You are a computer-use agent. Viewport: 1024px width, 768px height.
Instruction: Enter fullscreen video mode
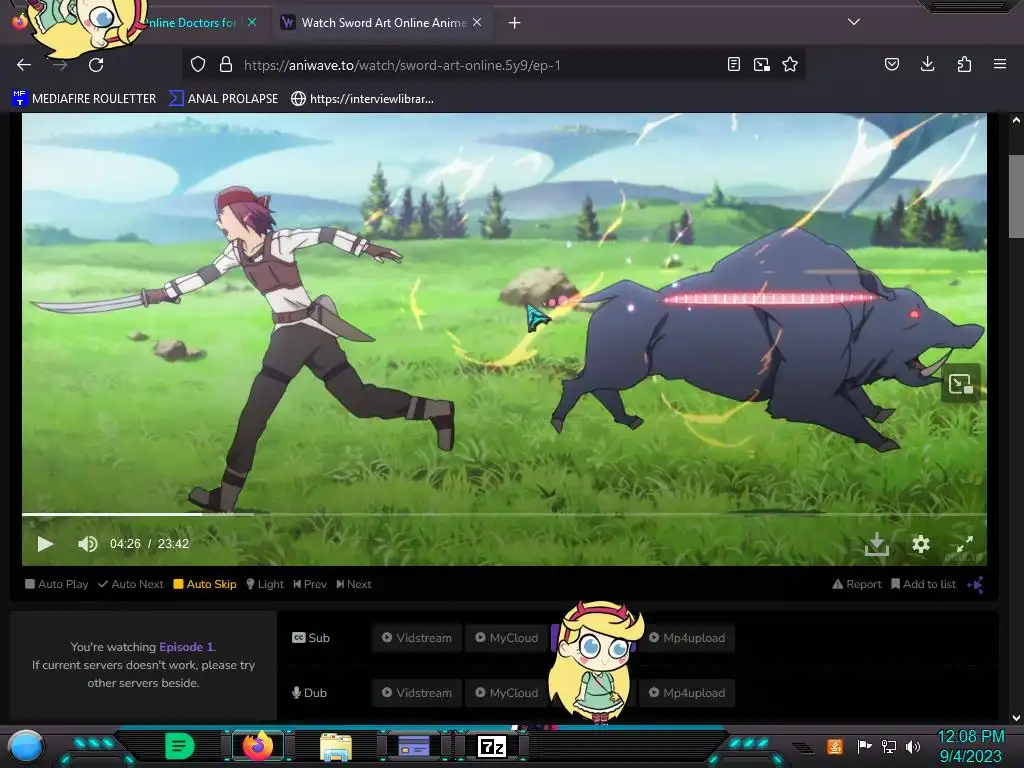[965, 544]
